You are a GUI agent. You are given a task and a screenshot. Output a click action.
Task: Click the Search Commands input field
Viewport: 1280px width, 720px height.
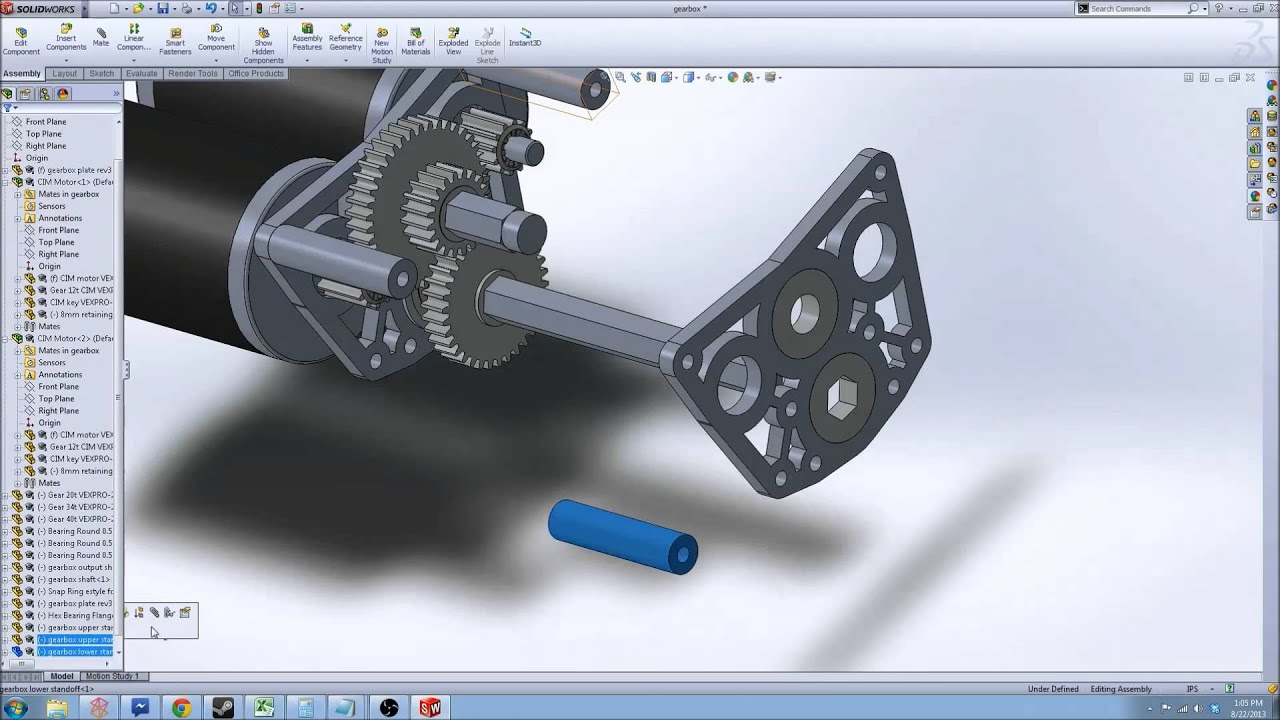1137,8
